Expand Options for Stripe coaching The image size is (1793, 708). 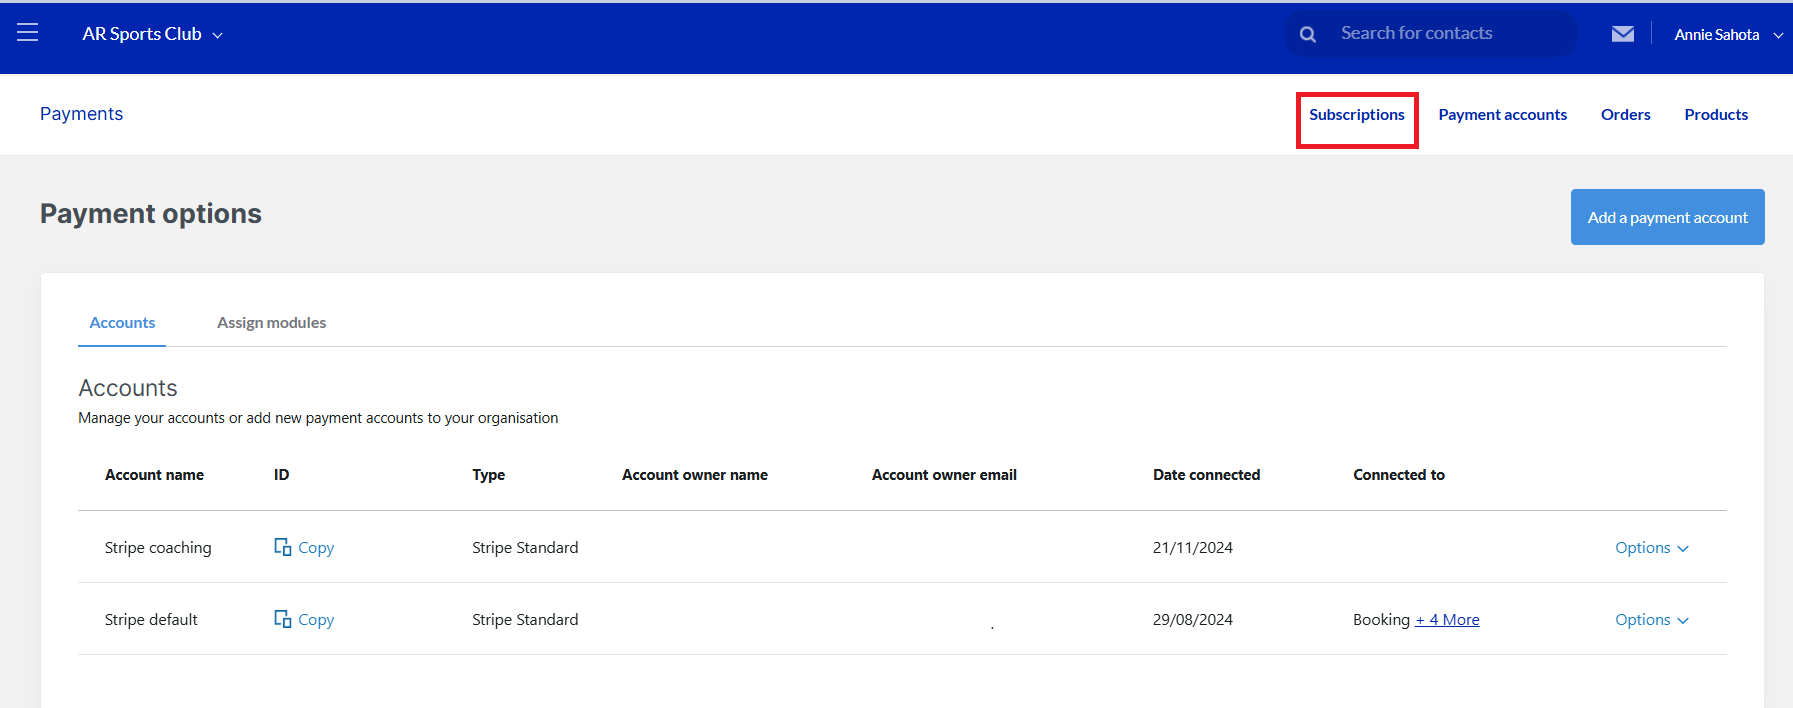[x=1651, y=547]
